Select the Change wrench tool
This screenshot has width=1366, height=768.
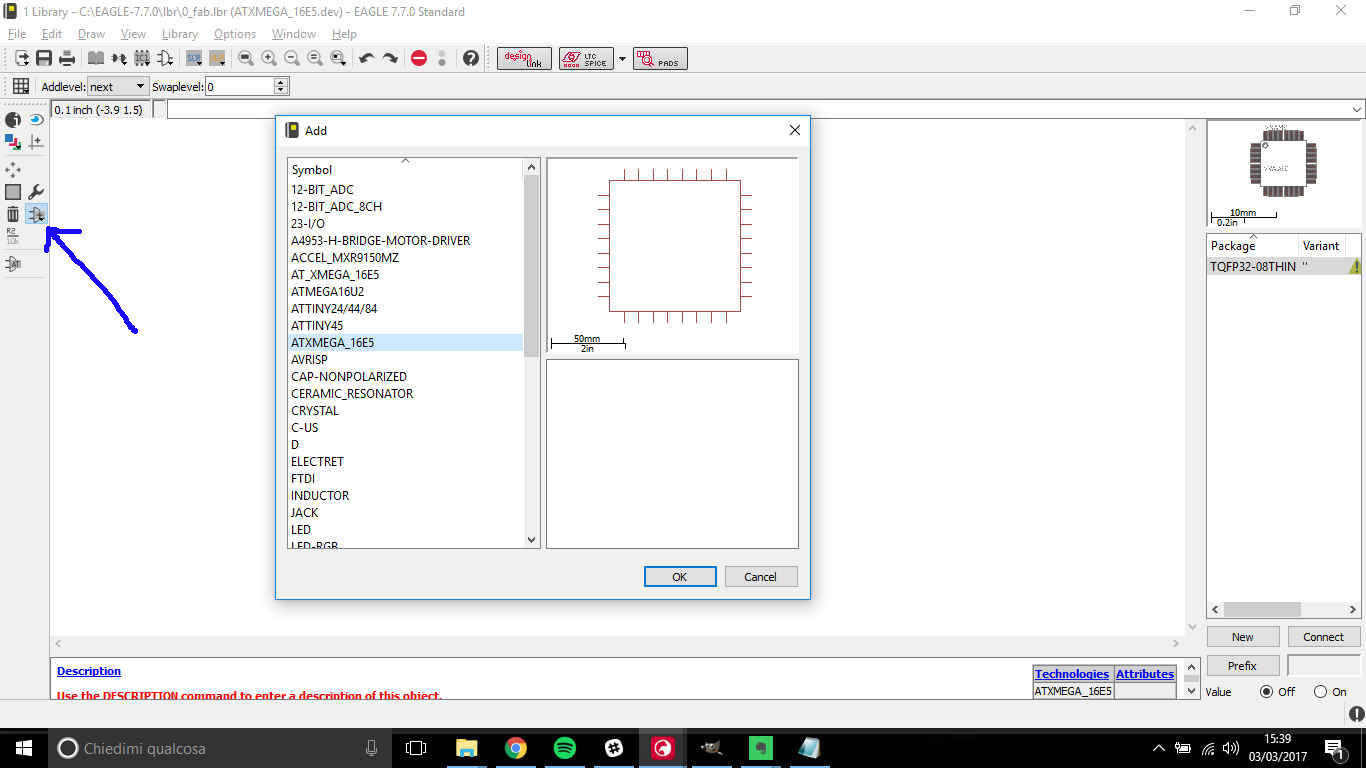[x=36, y=192]
